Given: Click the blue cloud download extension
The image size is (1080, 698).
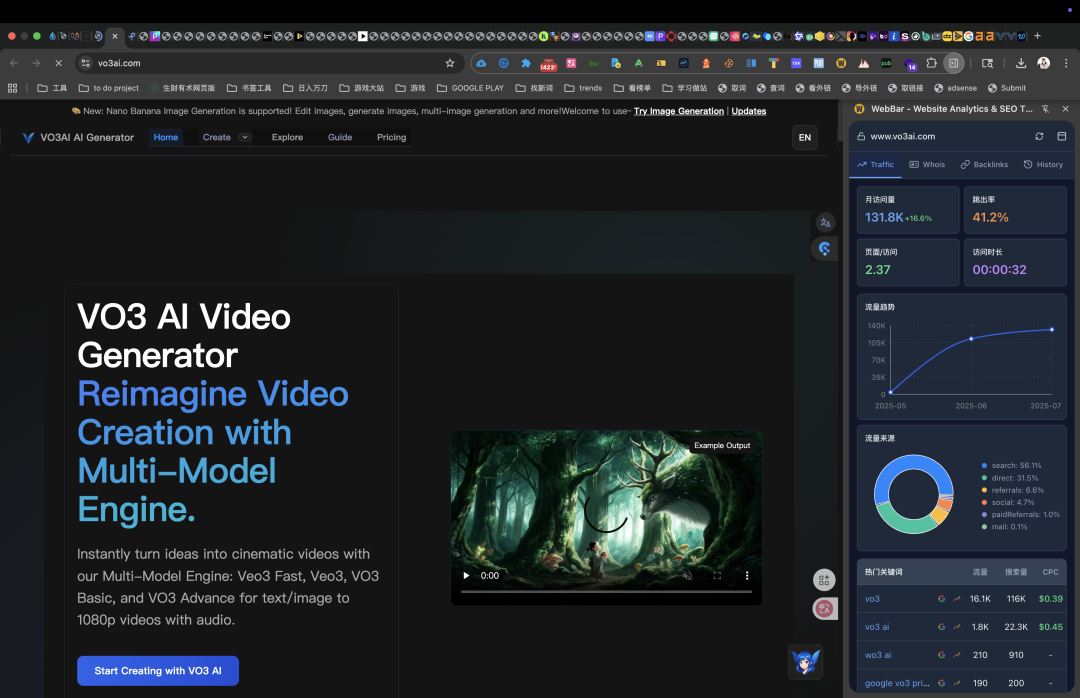Looking at the screenshot, I should tap(481, 63).
